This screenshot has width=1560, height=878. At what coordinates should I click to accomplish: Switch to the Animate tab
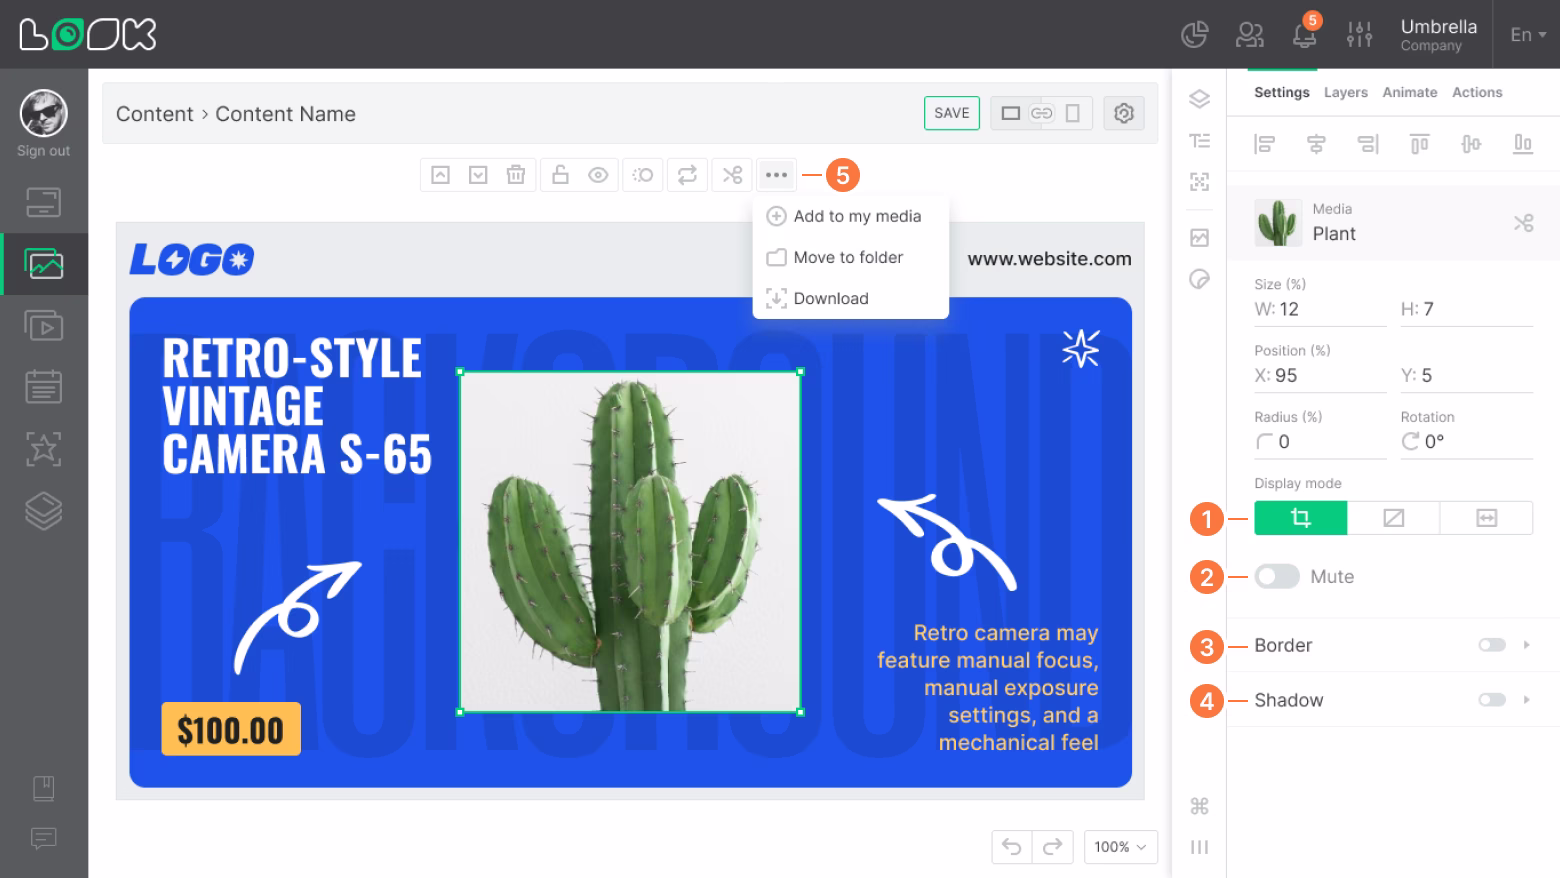tap(1409, 92)
